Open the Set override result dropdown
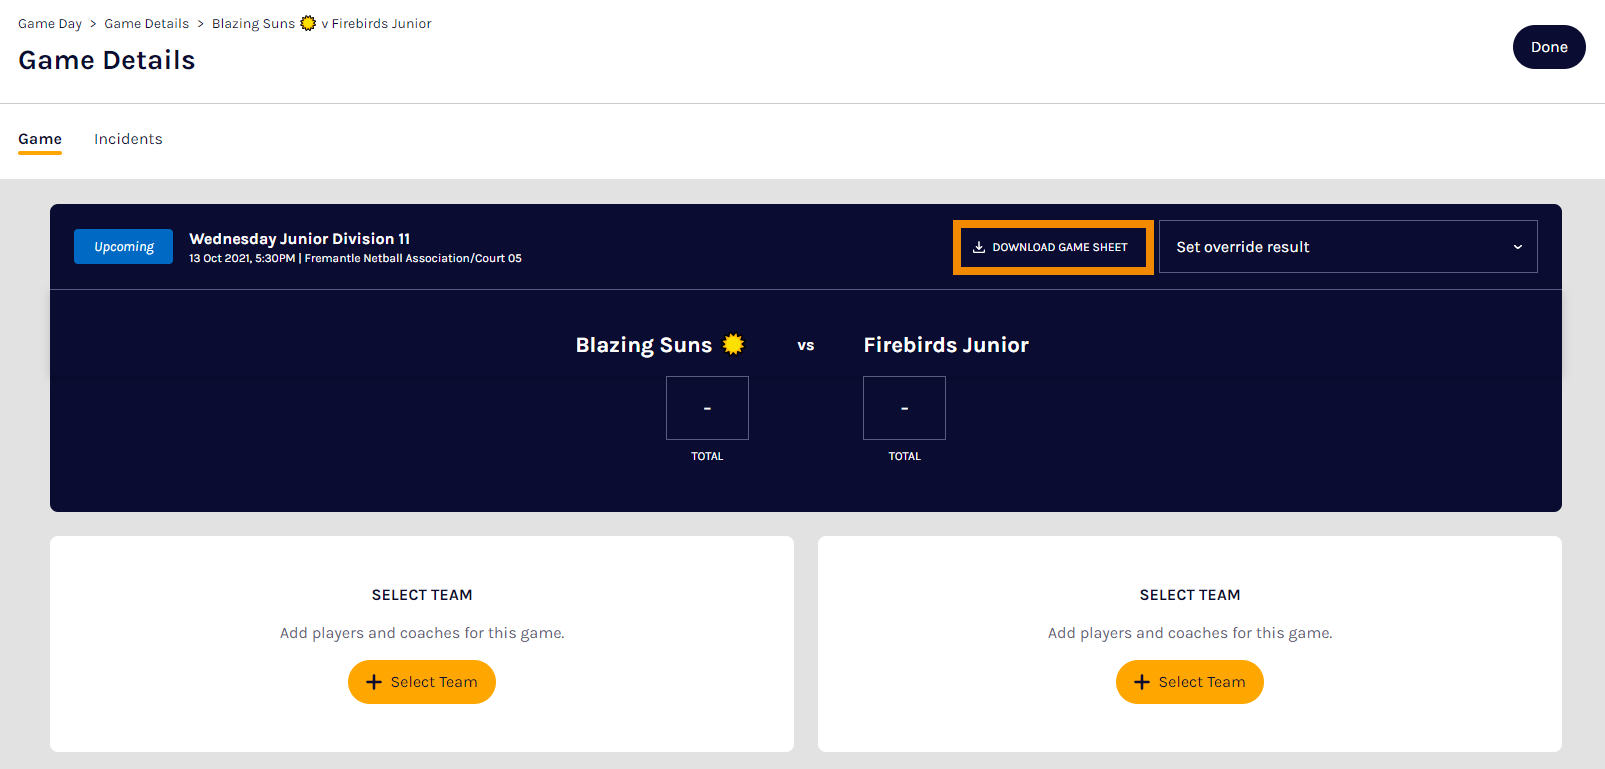 (1348, 247)
